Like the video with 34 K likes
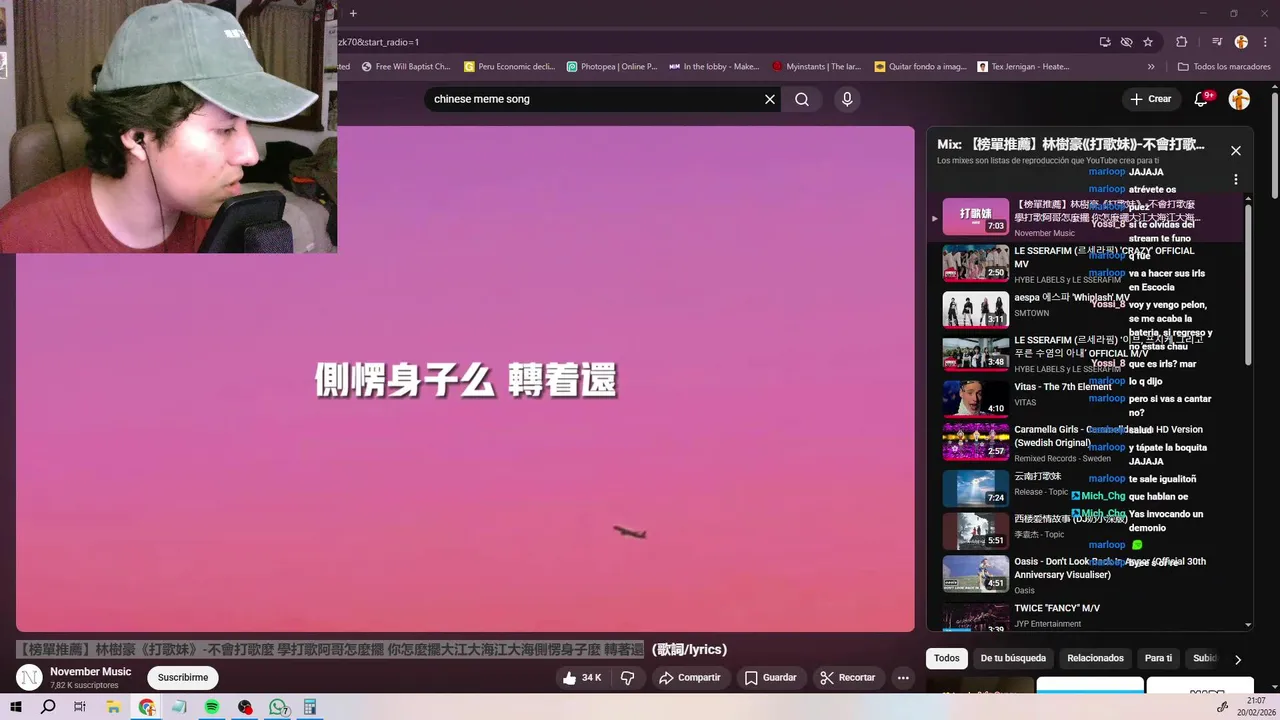 pos(582,678)
